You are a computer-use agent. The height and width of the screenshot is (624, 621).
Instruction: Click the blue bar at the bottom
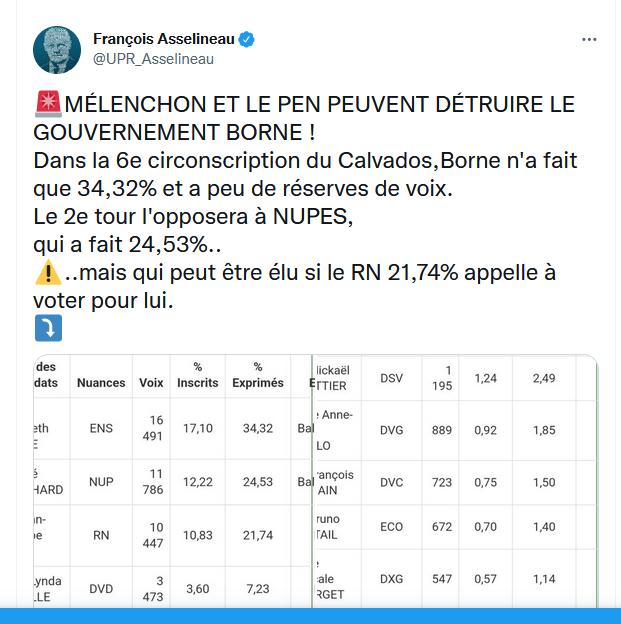[310, 616]
